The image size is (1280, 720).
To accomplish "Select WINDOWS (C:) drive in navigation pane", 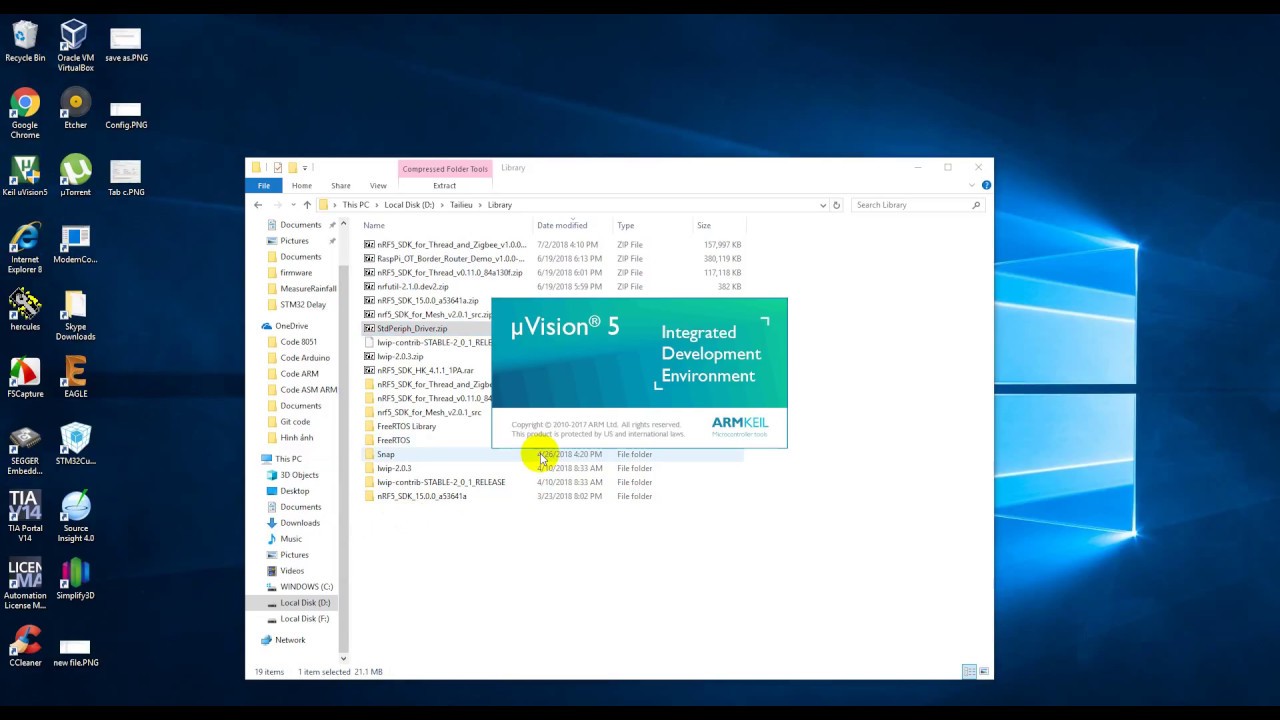I will pyautogui.click(x=306, y=587).
